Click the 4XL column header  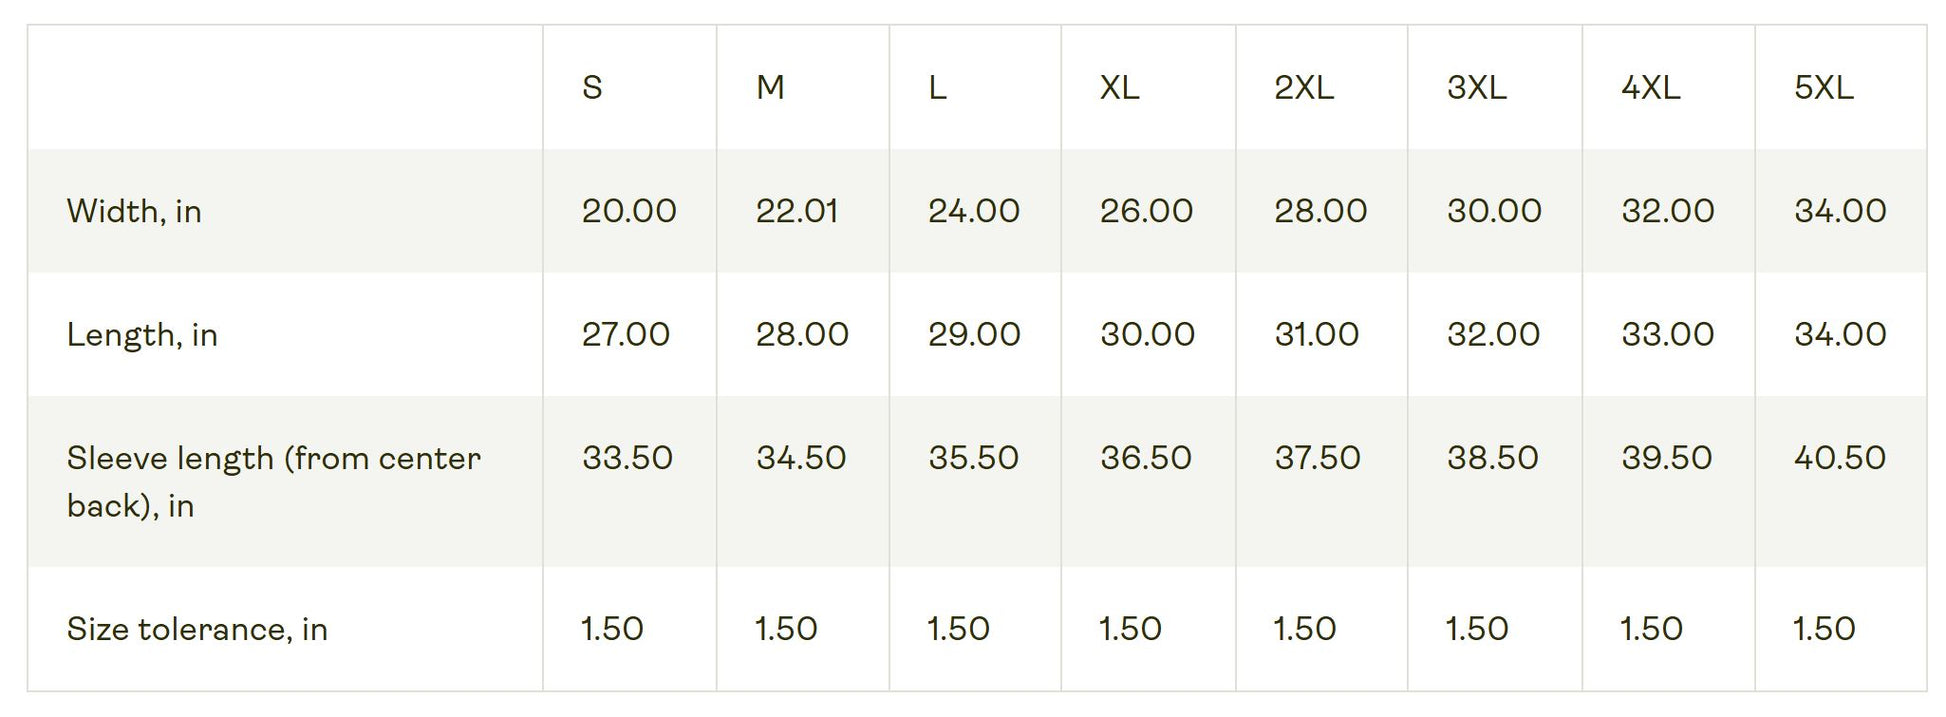click(1650, 88)
